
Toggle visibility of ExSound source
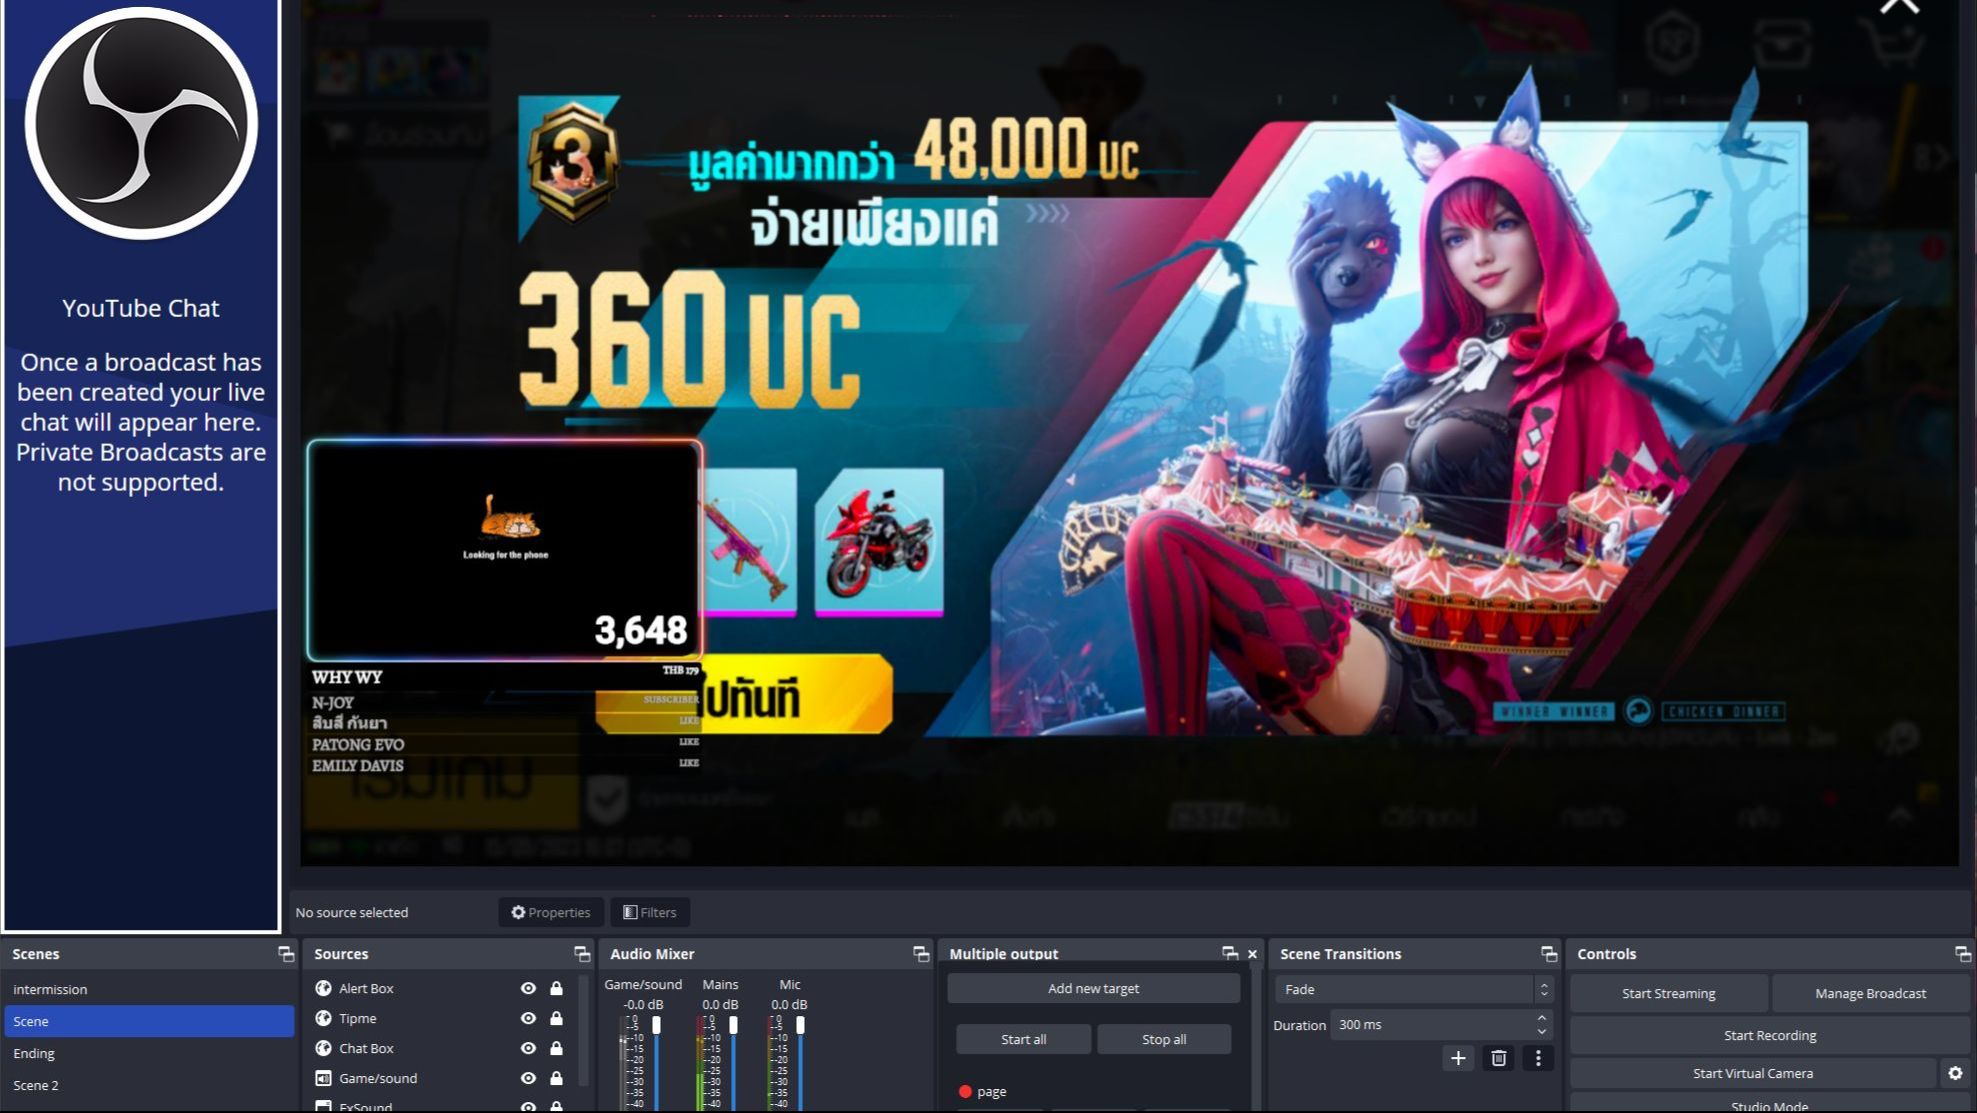[x=528, y=1106]
